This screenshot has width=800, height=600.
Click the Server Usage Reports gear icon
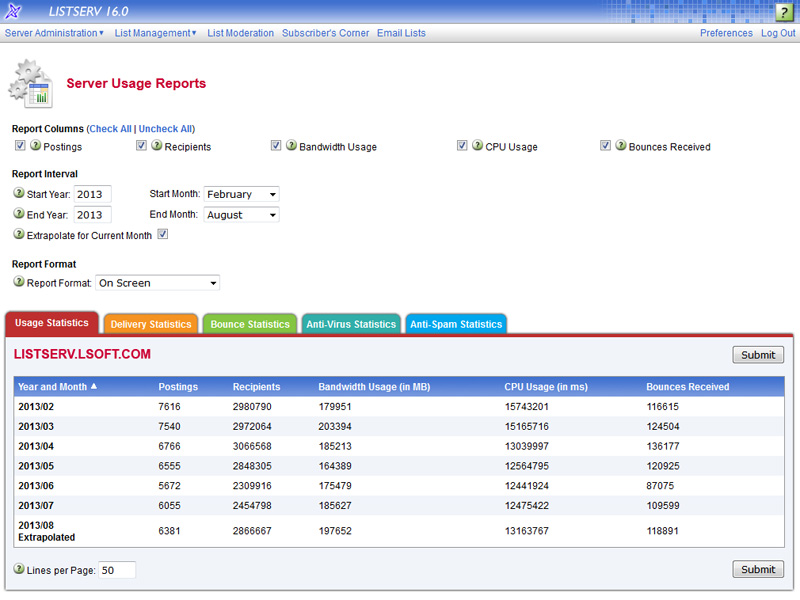coord(31,84)
